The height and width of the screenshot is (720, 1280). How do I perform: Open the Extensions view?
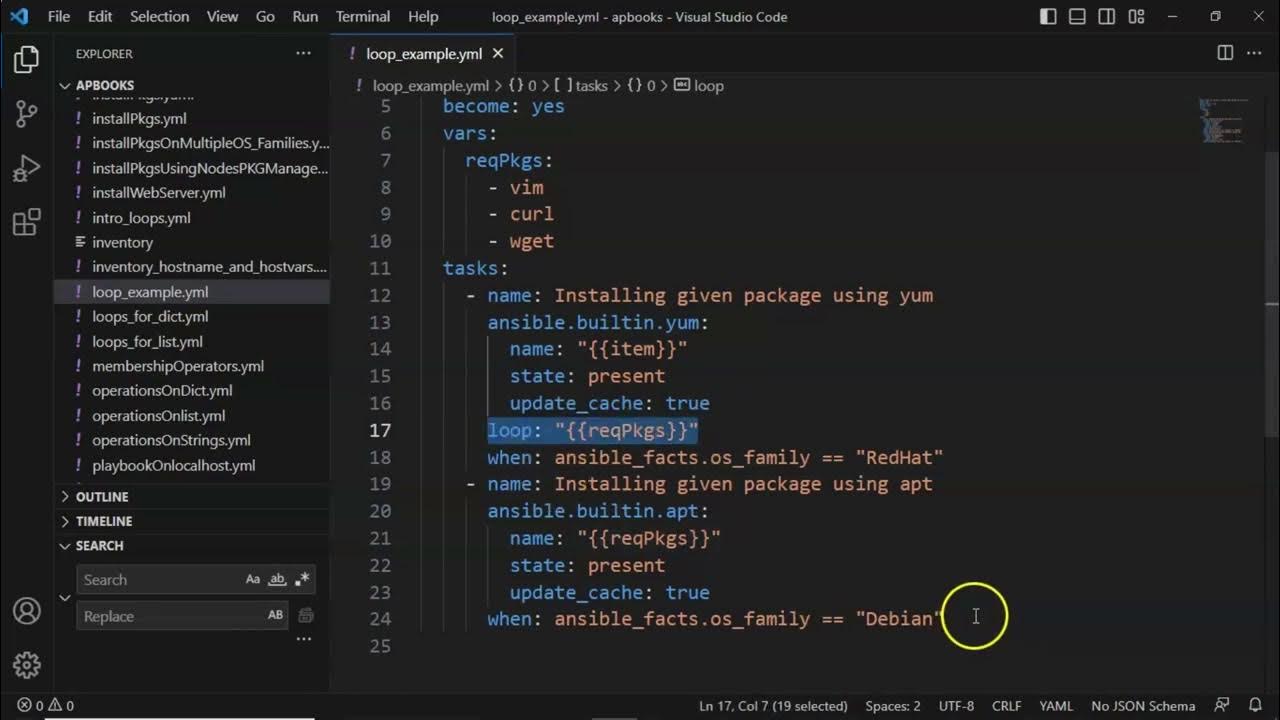point(27,222)
